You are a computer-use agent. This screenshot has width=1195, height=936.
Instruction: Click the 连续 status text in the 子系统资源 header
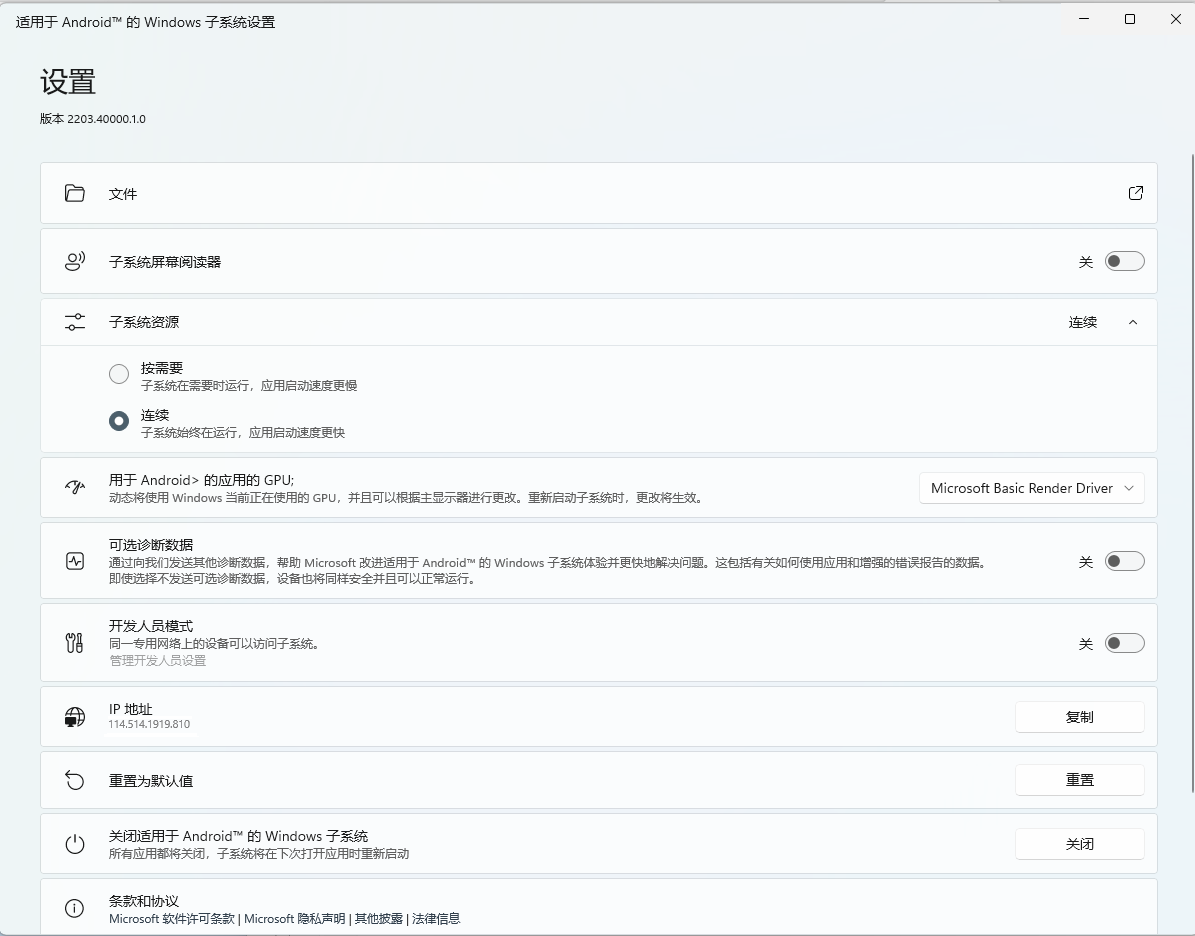(1082, 322)
